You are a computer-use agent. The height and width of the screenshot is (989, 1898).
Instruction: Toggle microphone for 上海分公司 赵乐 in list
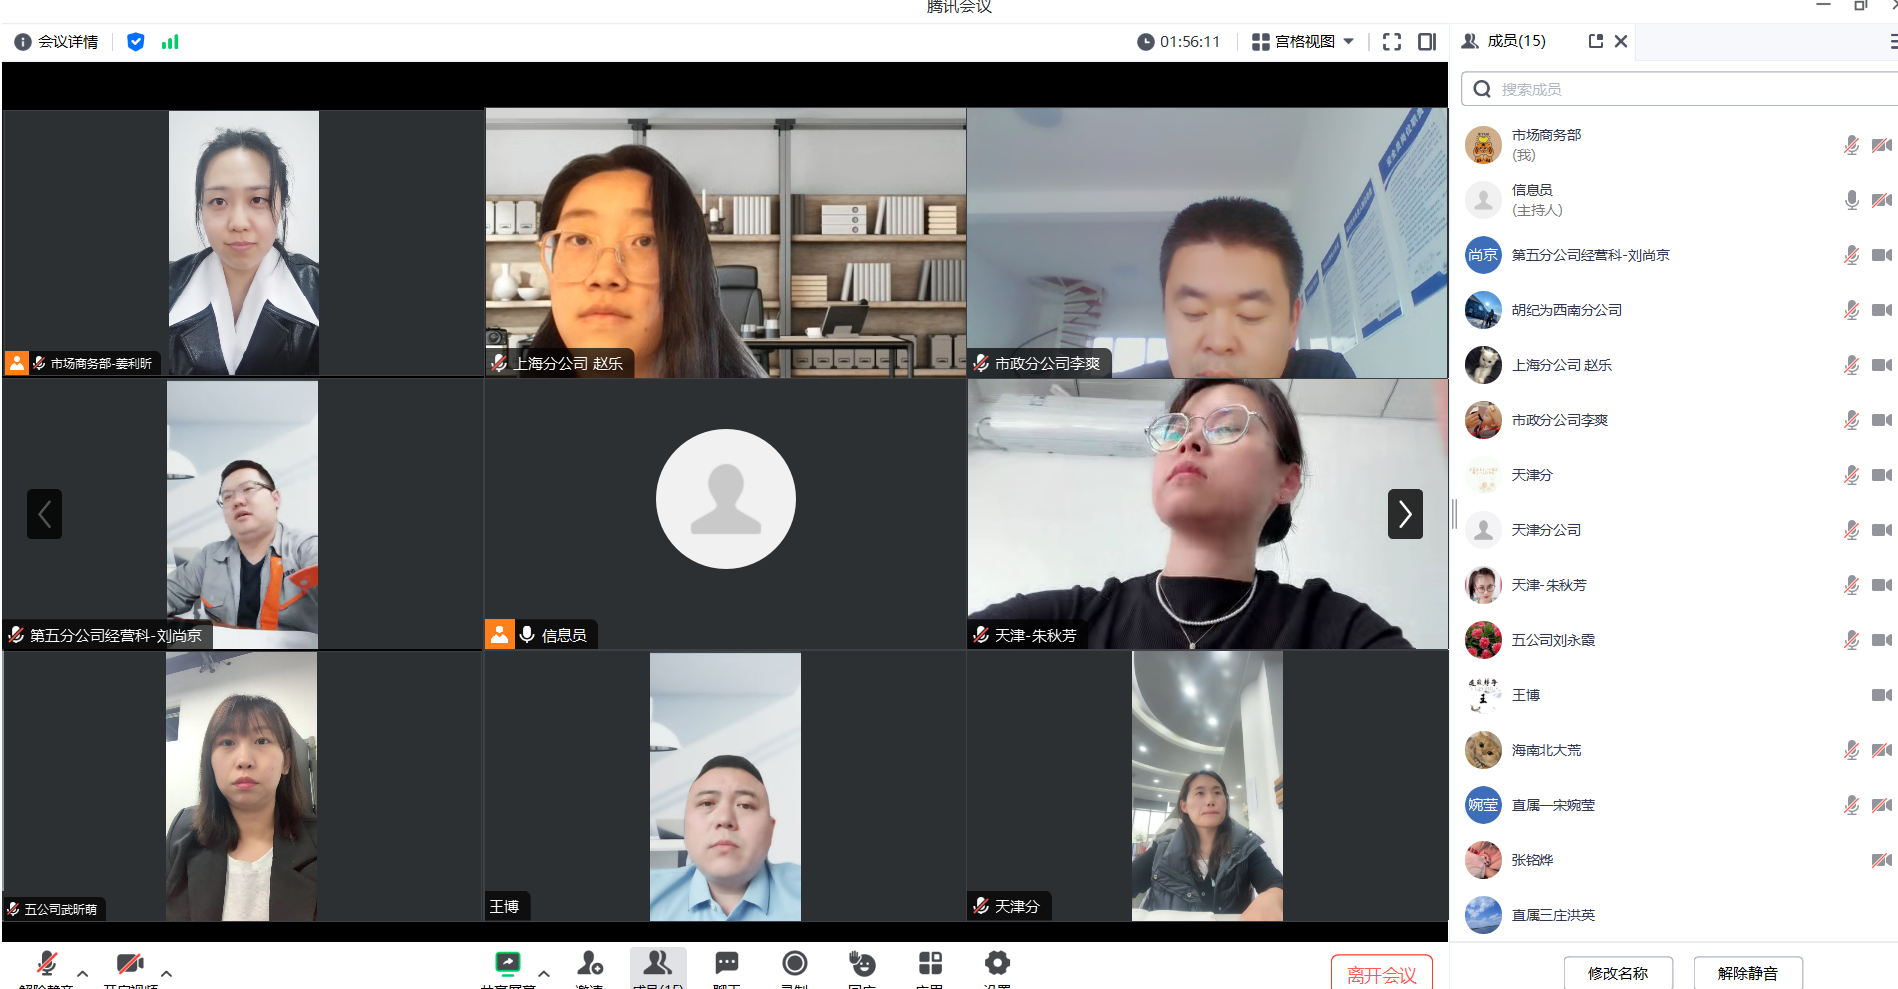tap(1852, 365)
